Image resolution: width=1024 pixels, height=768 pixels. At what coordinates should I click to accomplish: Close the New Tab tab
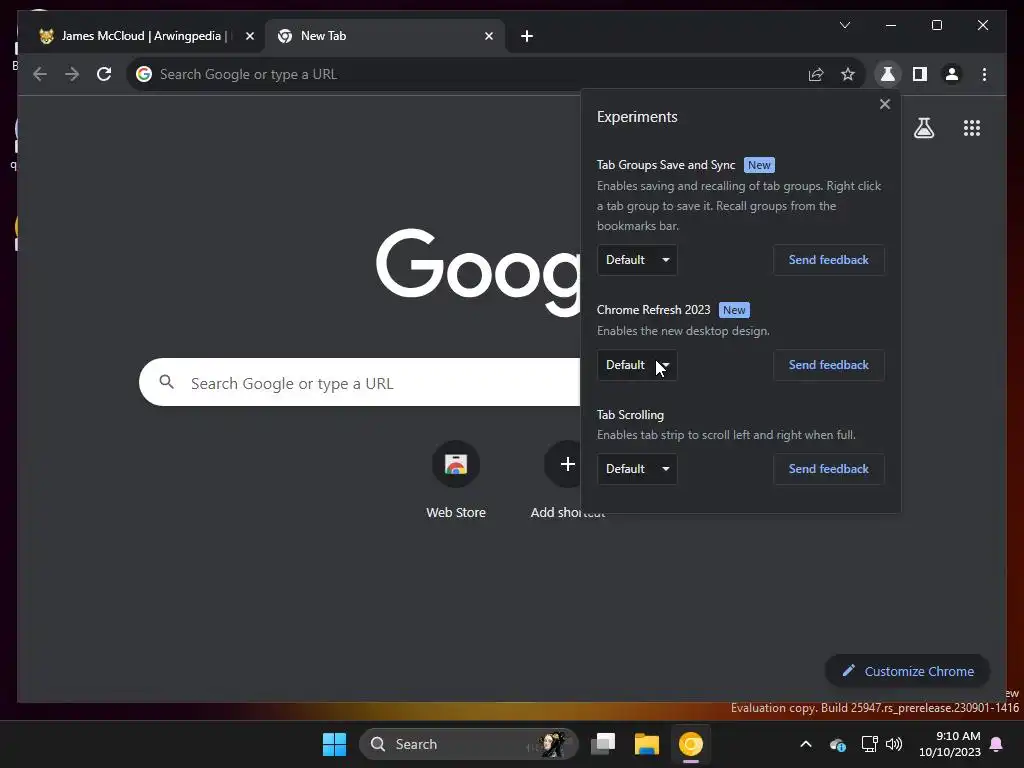point(488,36)
